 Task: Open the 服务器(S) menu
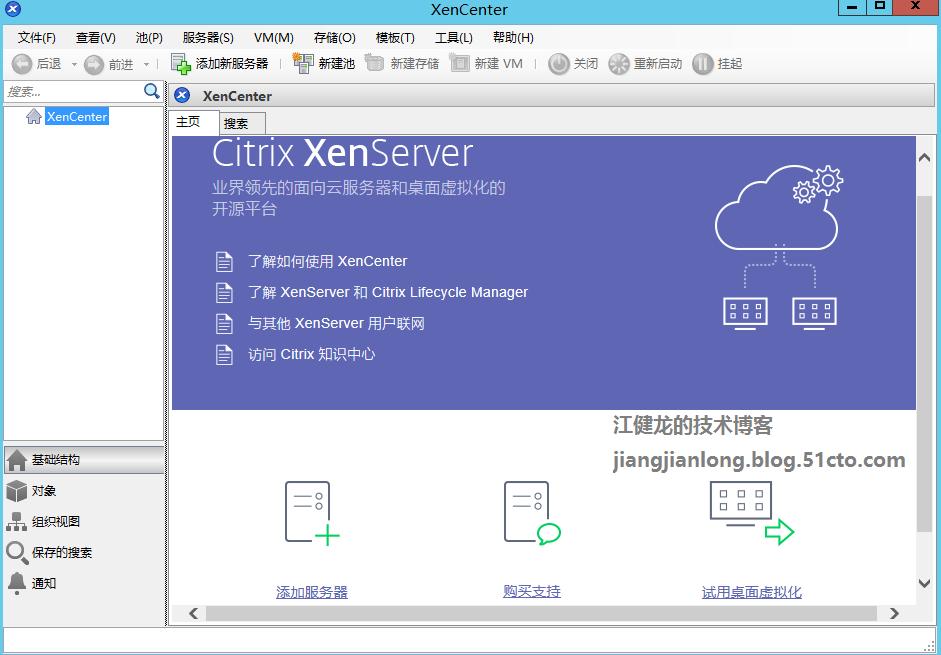[x=208, y=38]
